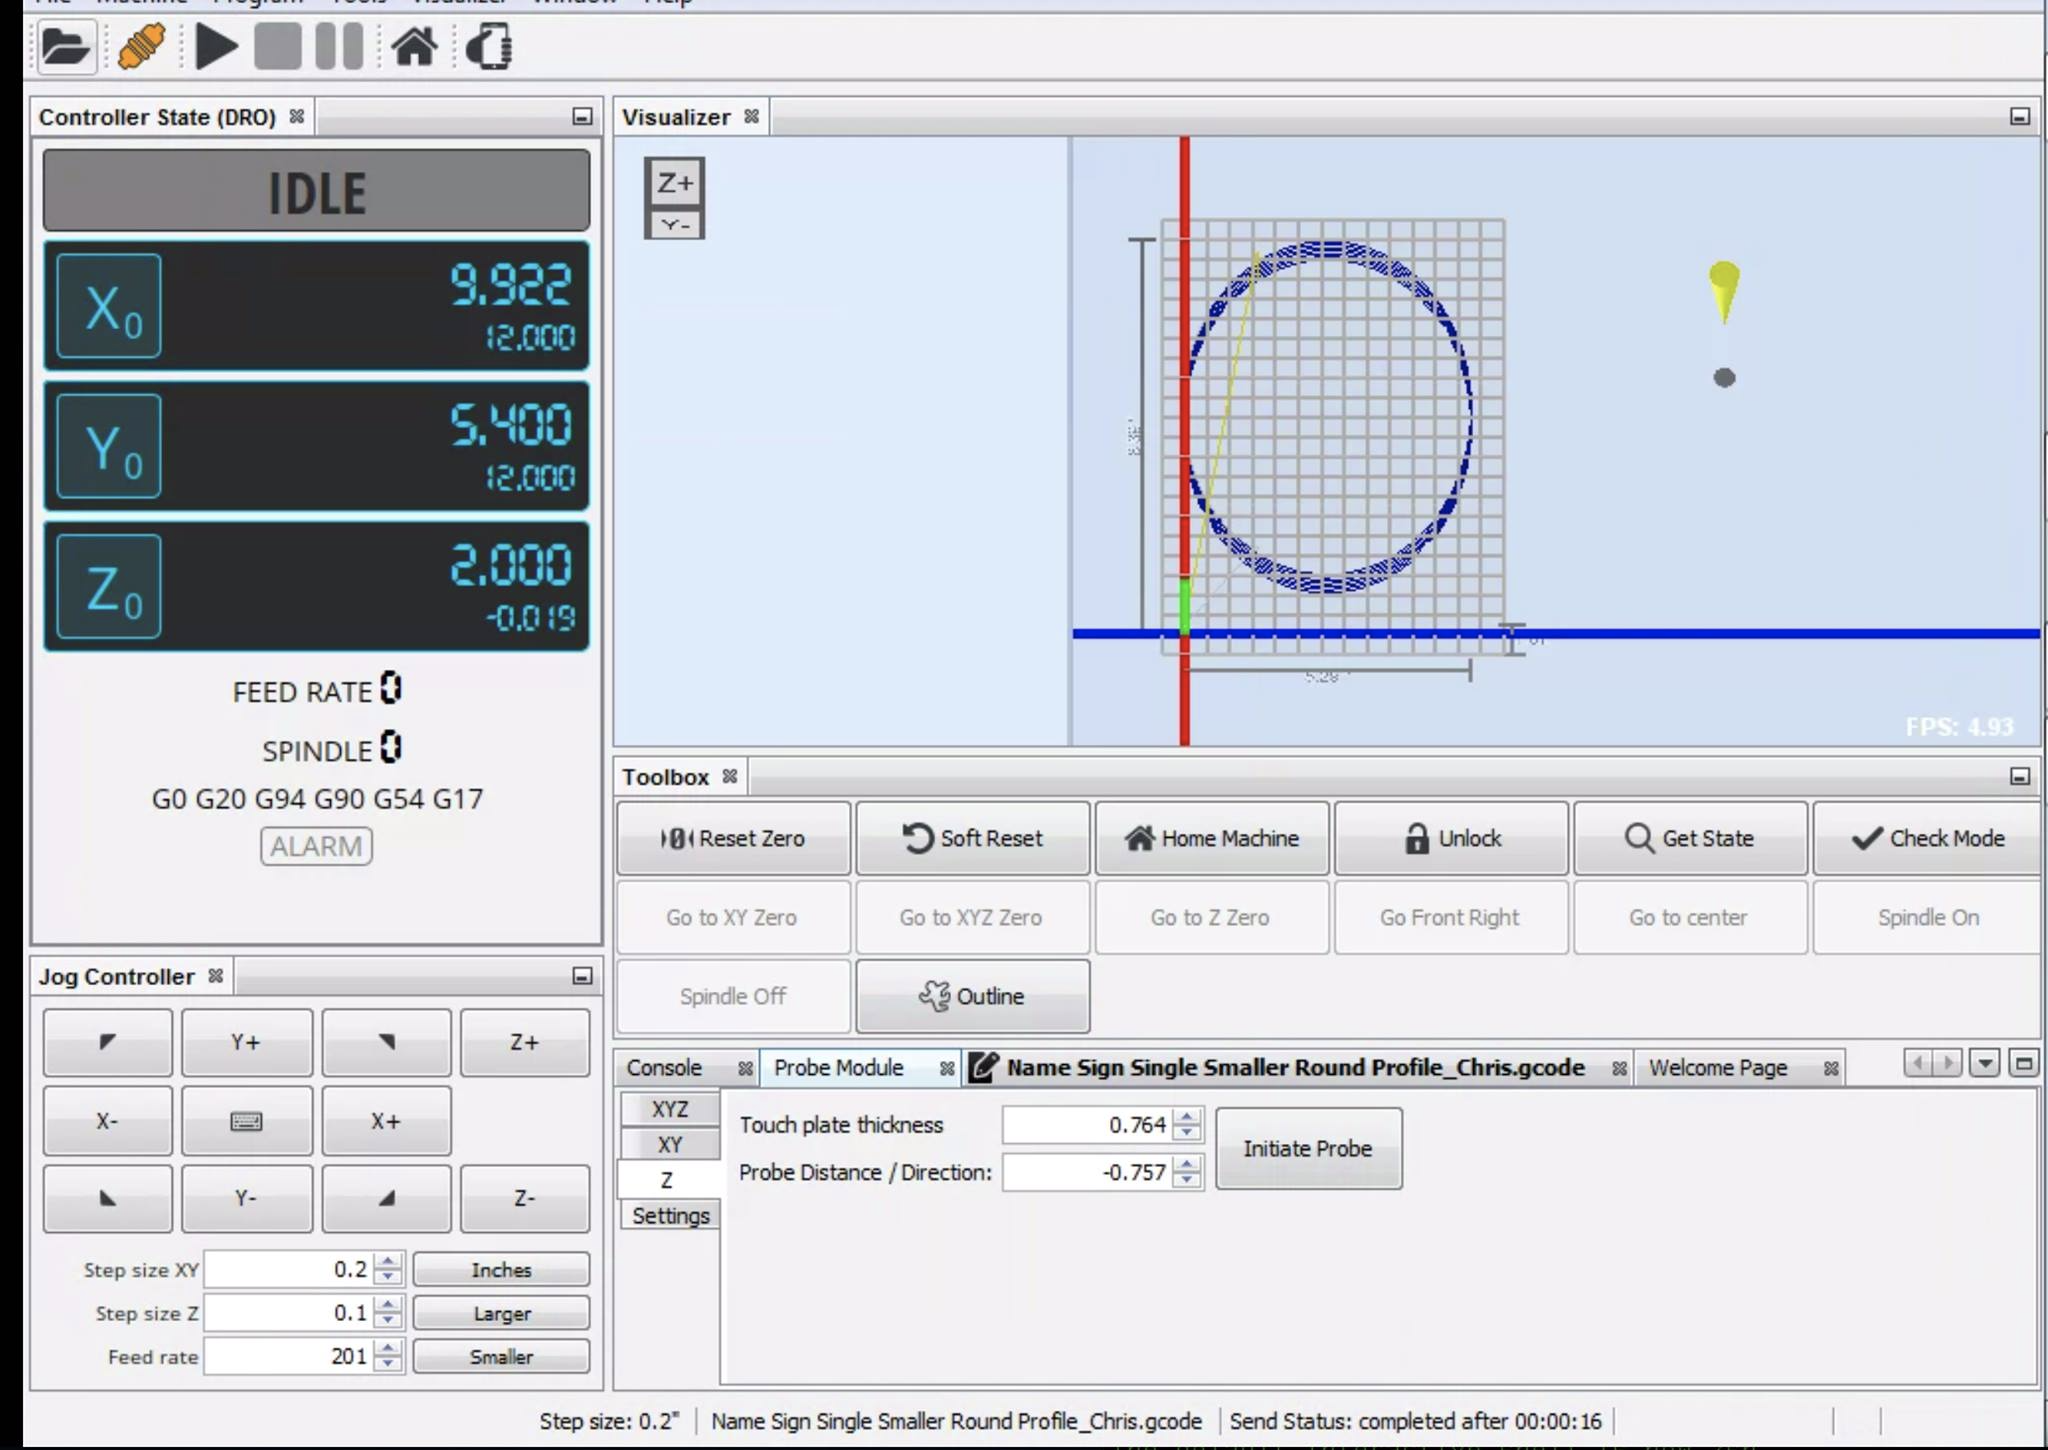Open a gcode file with folder icon
Screen dimensions: 2048x1450
pyautogui.click(x=66, y=47)
